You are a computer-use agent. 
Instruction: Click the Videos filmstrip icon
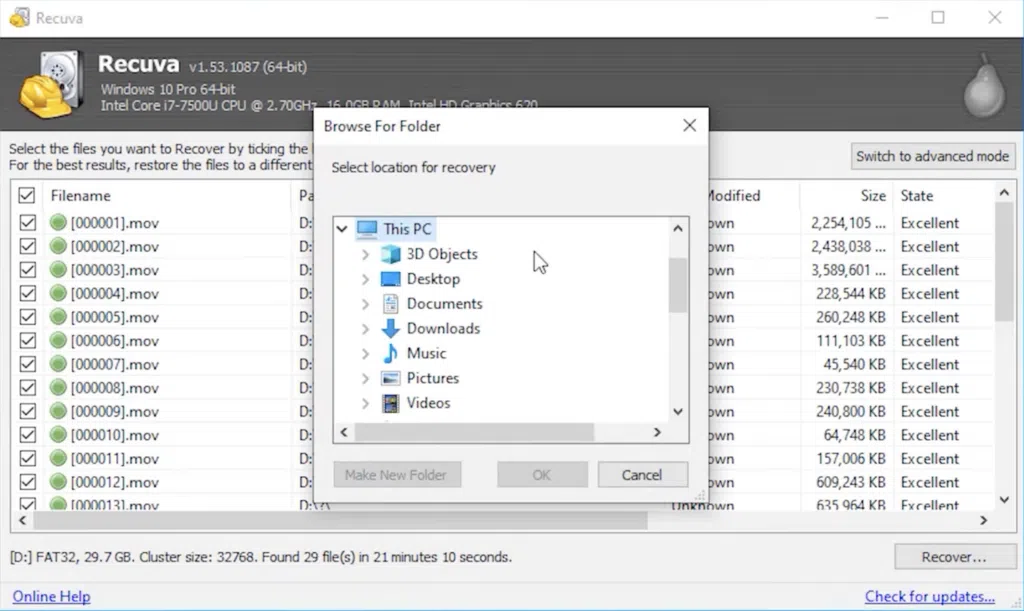(x=391, y=404)
